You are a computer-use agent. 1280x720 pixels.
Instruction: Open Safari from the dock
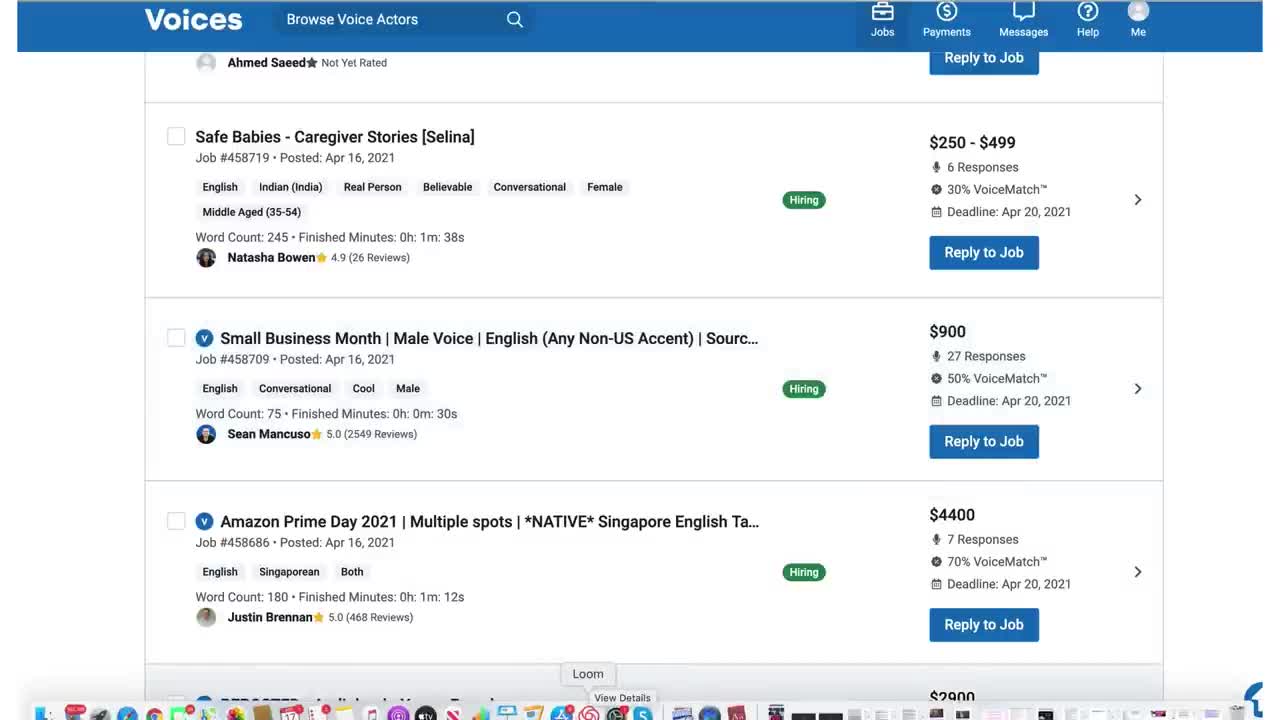[126, 714]
